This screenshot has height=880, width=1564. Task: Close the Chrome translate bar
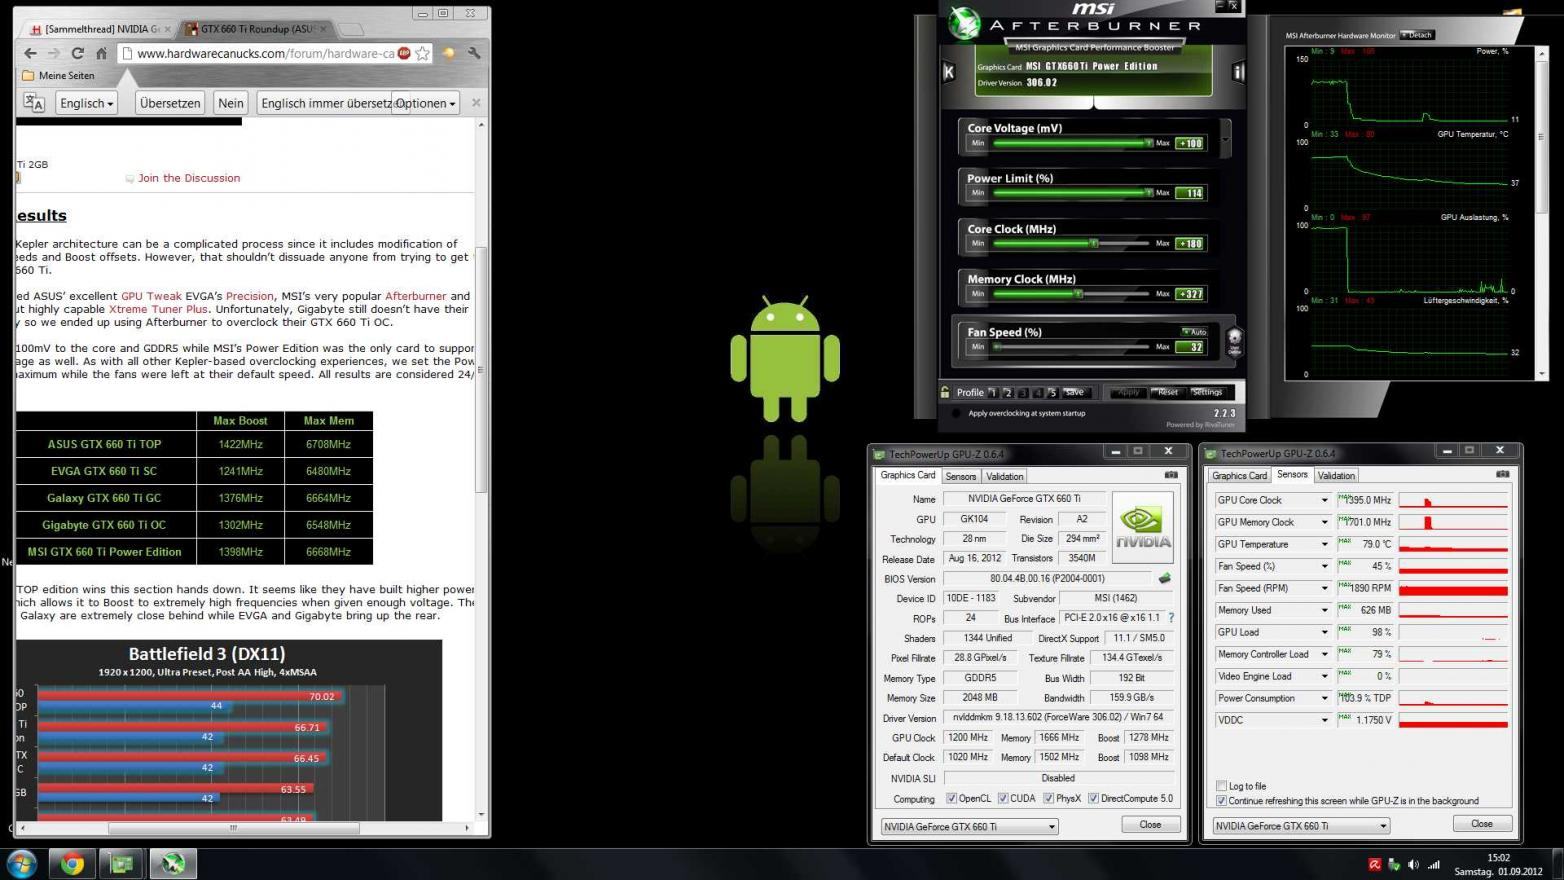pos(476,103)
